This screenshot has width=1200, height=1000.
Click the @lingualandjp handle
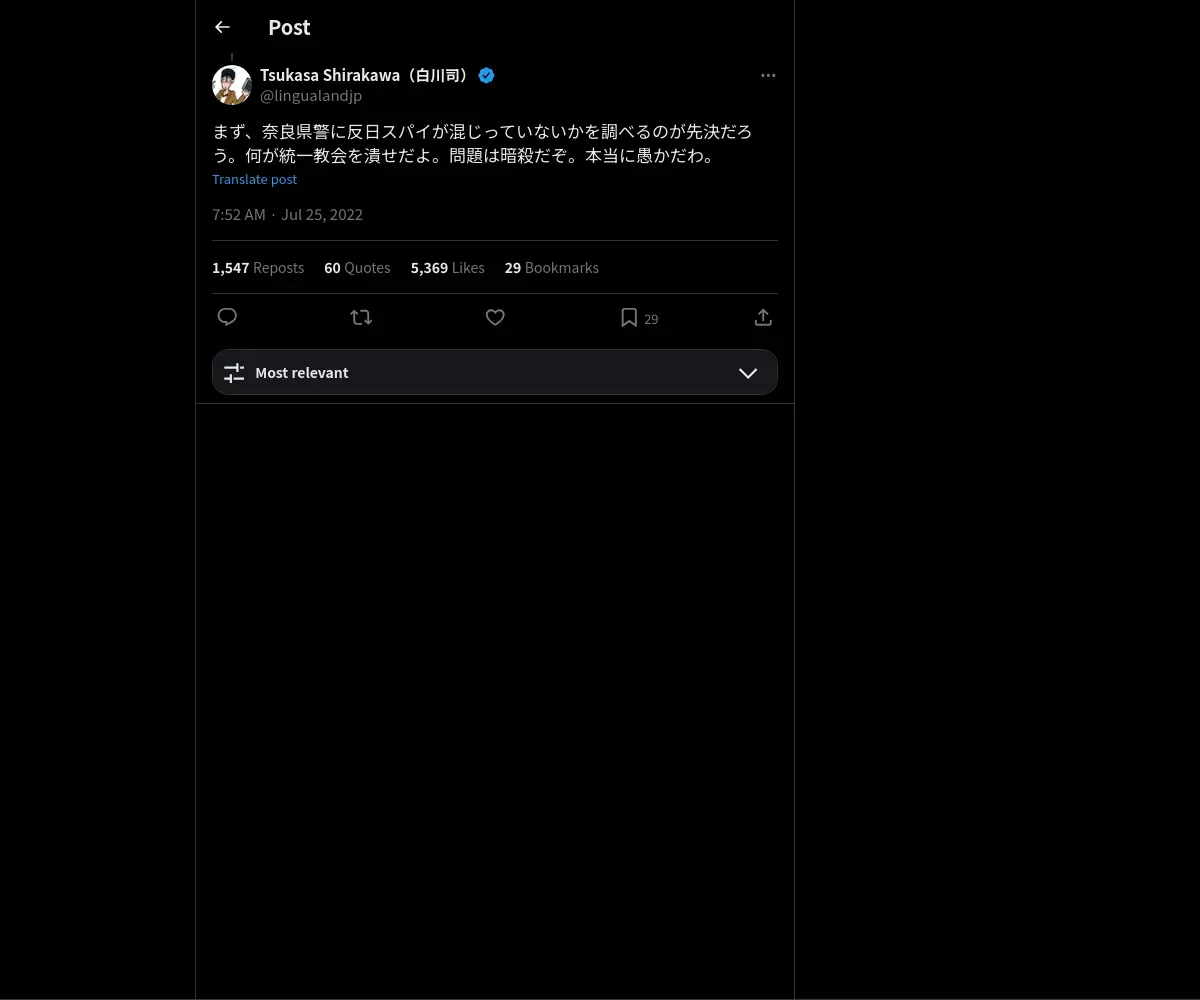point(311,96)
